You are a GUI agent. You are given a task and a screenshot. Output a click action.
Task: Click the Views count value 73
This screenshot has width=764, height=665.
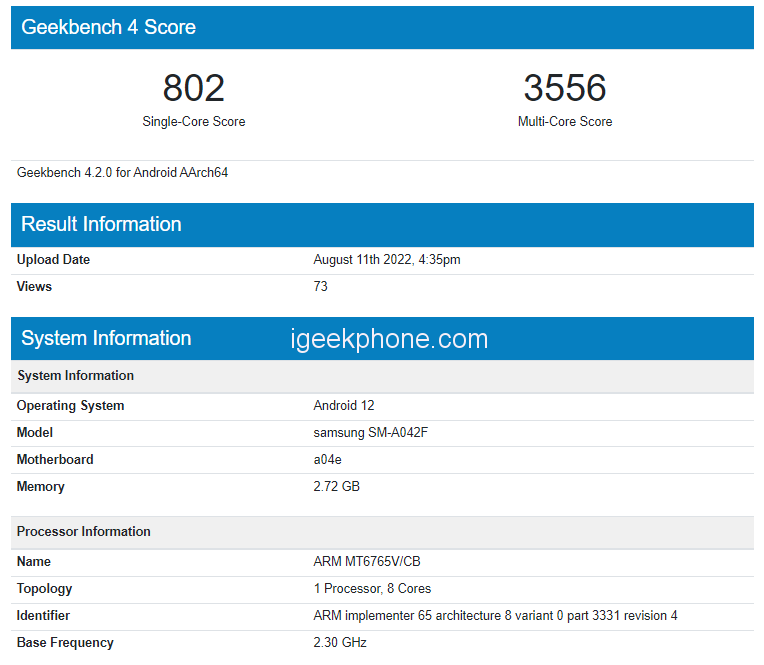pyautogui.click(x=321, y=287)
